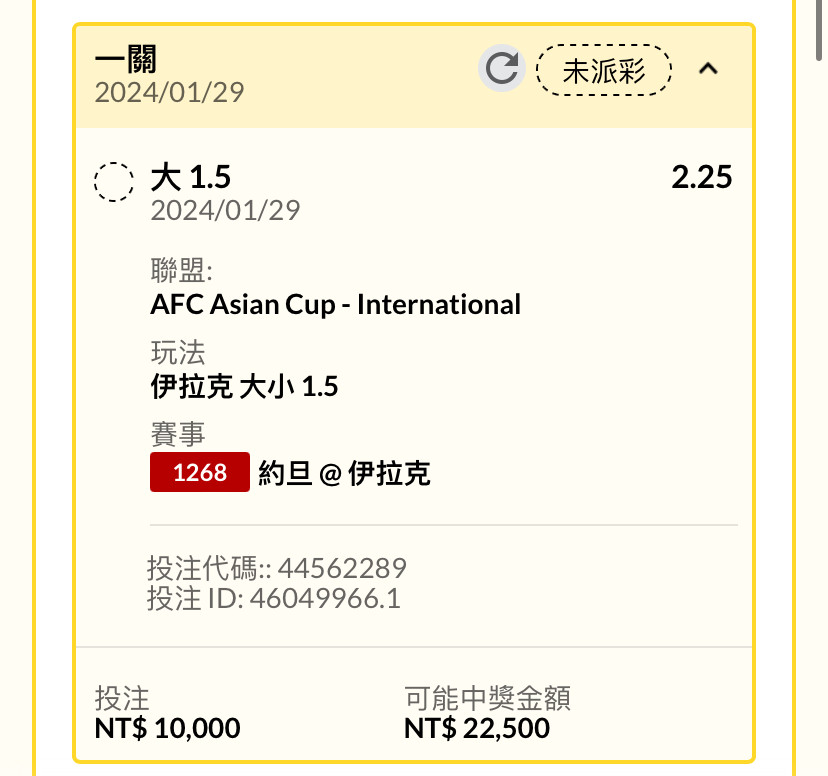Click the 投注 ID 46049966.1 line
The height and width of the screenshot is (776, 828).
[274, 599]
